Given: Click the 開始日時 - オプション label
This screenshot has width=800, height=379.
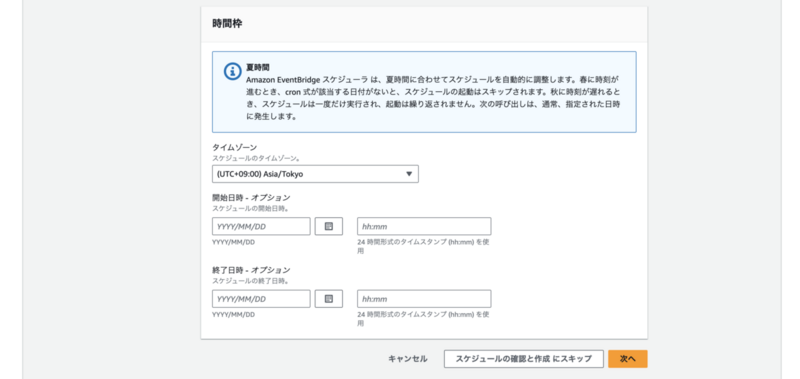Looking at the screenshot, I should tap(251, 197).
